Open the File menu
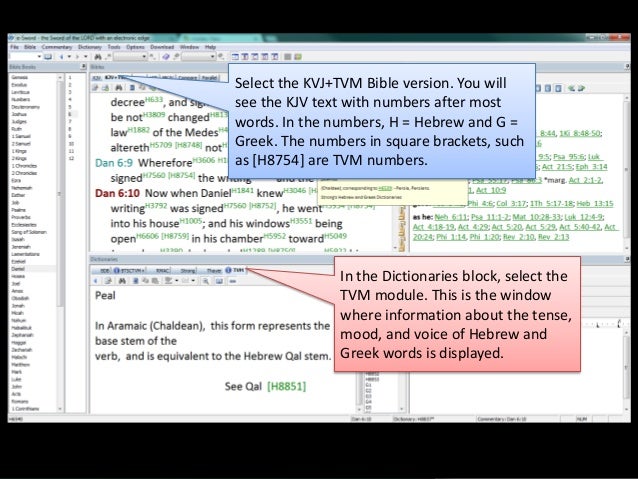638x479 pixels. click(14, 47)
